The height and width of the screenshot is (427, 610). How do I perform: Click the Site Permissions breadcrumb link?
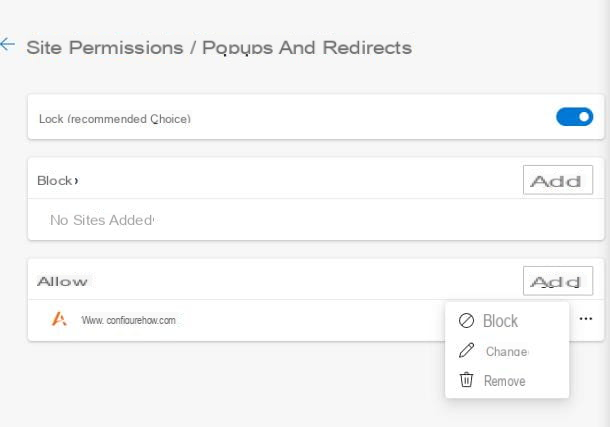105,48
